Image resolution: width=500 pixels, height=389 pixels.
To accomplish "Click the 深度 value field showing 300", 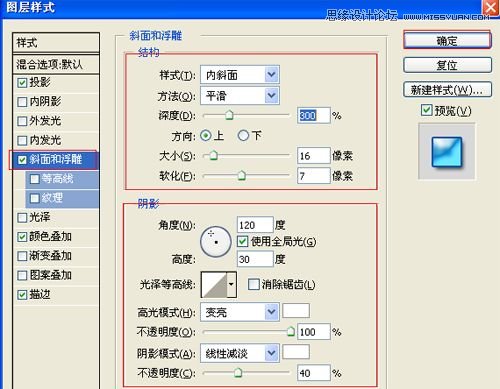I will tap(313, 115).
